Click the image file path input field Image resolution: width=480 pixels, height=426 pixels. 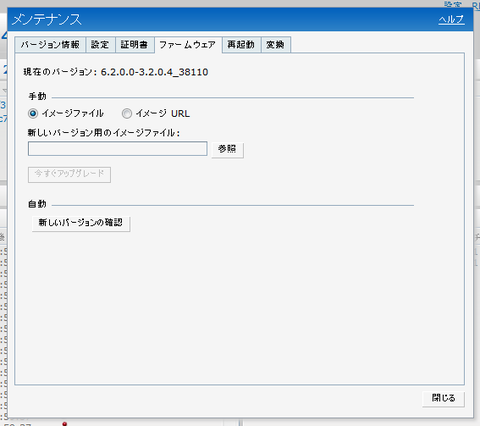[118, 149]
